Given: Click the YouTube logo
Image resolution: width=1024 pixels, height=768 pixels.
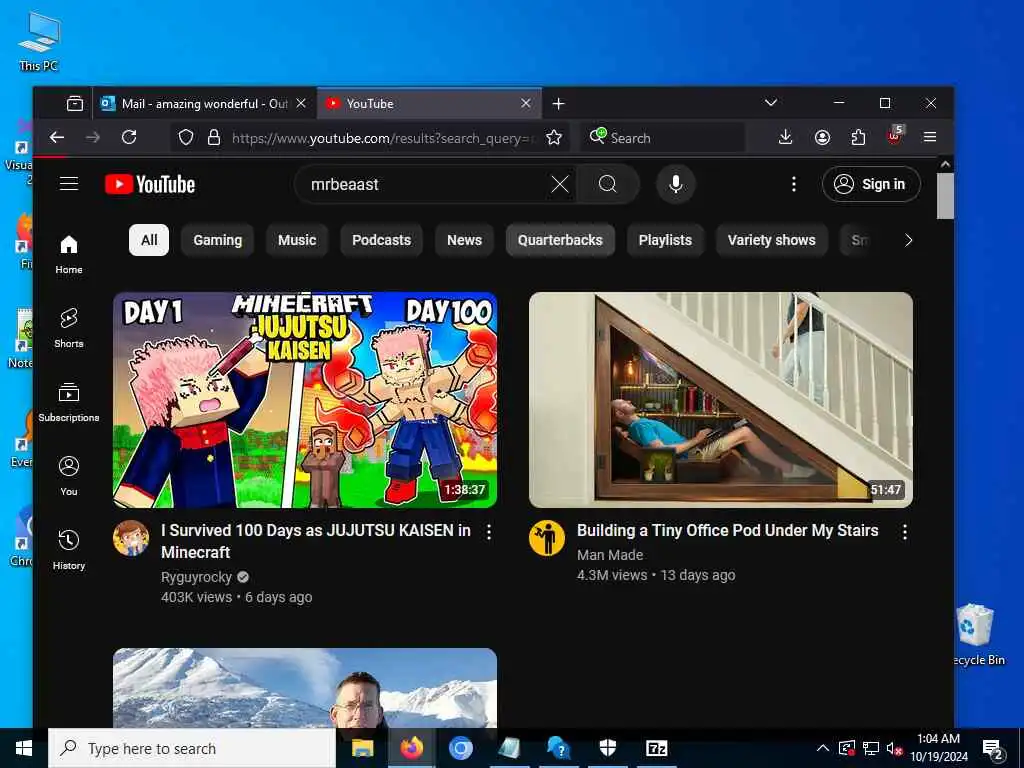Looking at the screenshot, I should [150, 185].
